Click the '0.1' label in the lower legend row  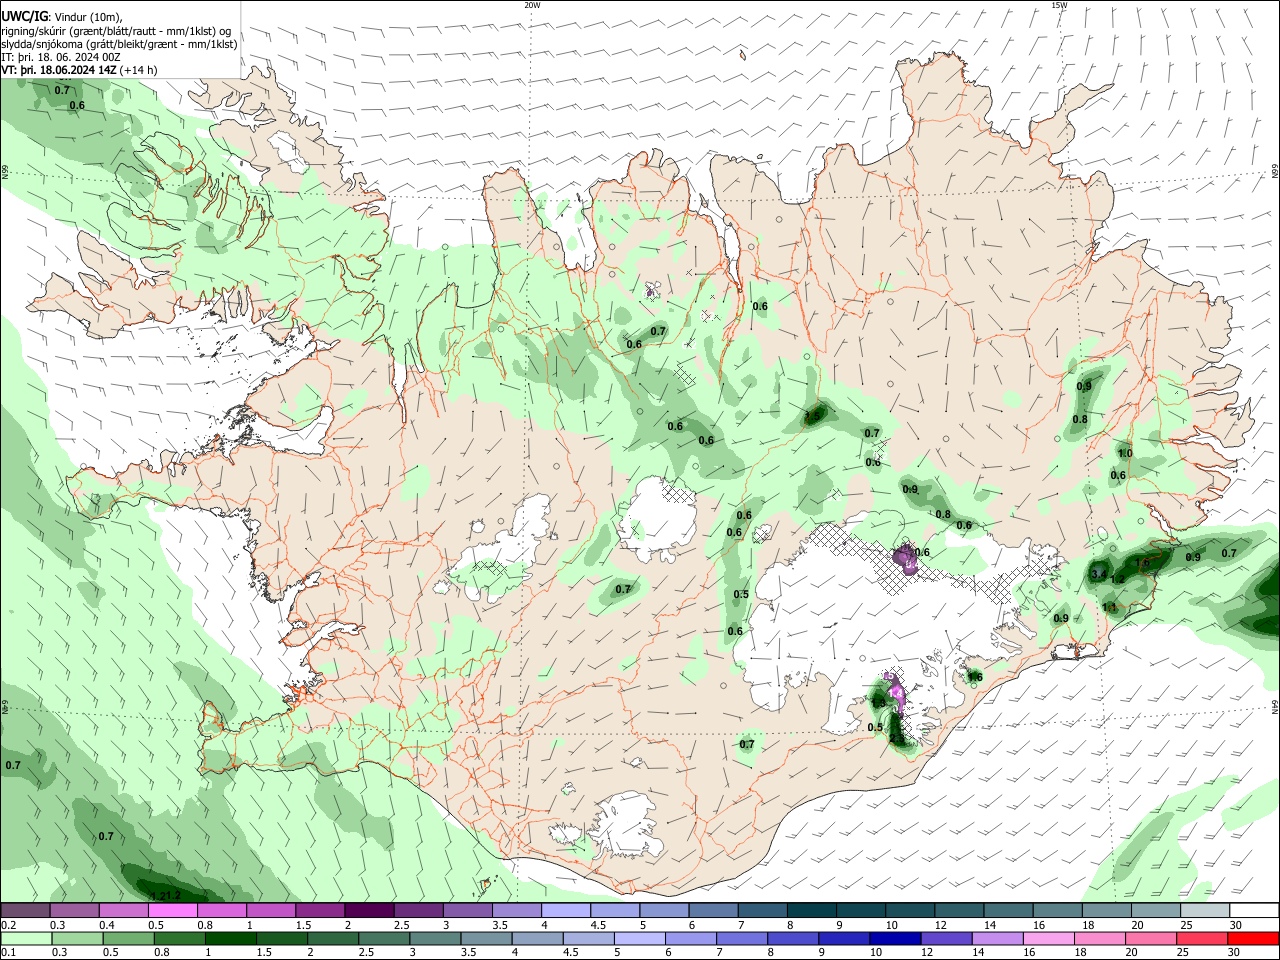point(8,953)
